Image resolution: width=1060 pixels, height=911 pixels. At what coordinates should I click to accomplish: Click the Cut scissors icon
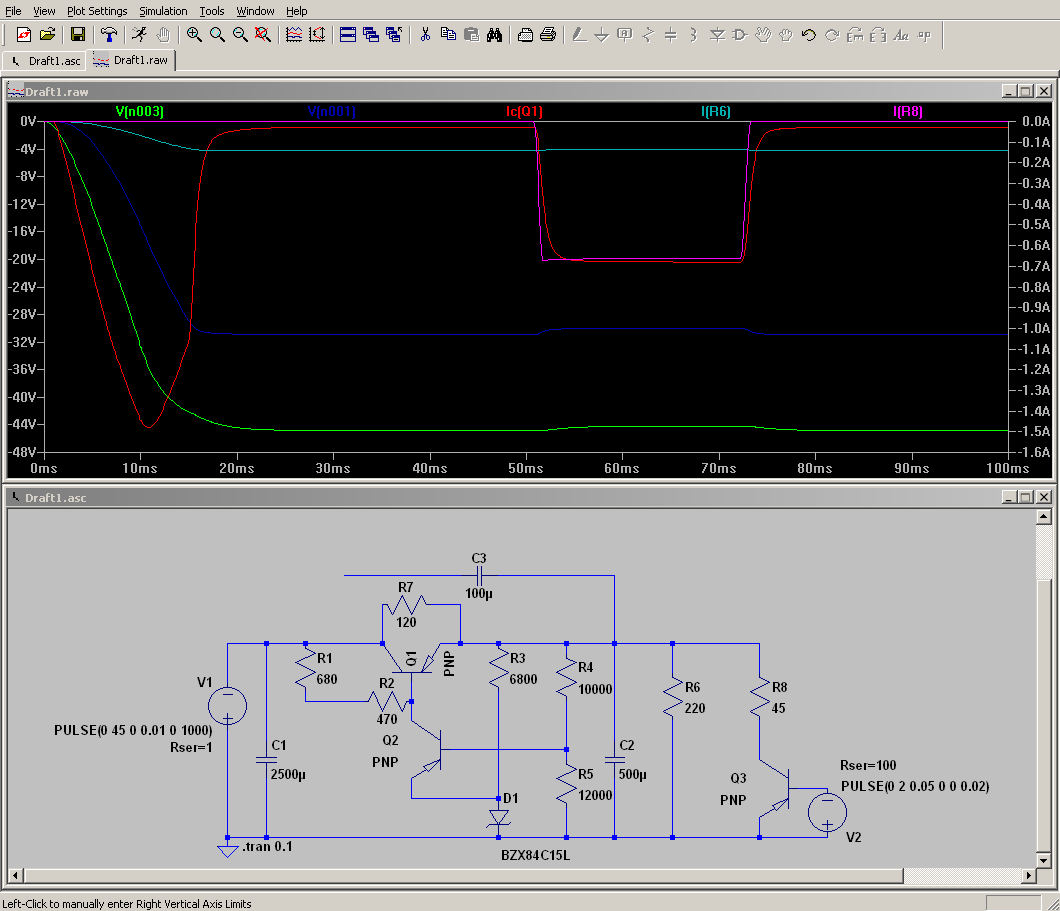[425, 34]
